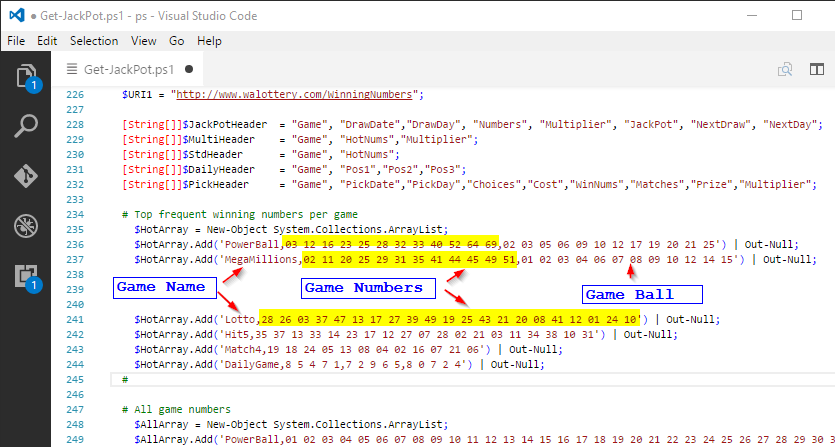This screenshot has height=447, width=835.
Task: Click the 'MegaMillions' text on line 237
Action: click(261, 259)
